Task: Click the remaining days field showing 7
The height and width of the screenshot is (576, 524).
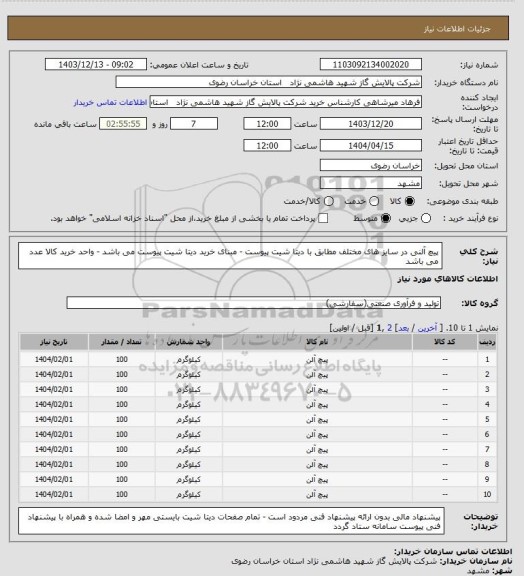Action: coord(194,124)
